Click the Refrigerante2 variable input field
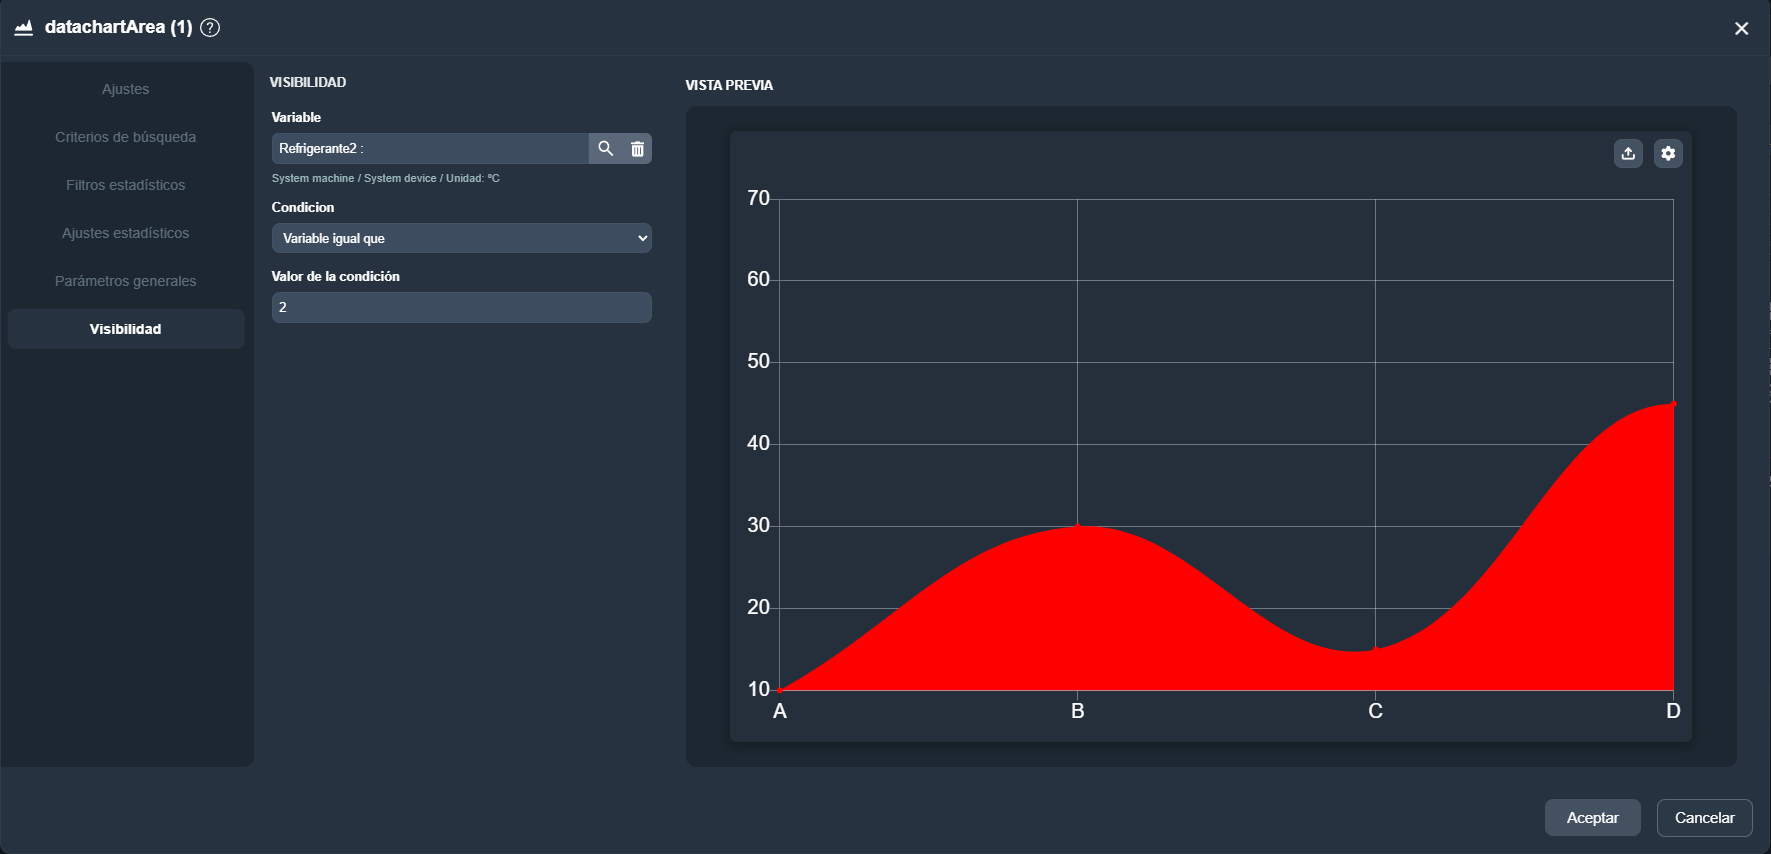 [x=430, y=149]
